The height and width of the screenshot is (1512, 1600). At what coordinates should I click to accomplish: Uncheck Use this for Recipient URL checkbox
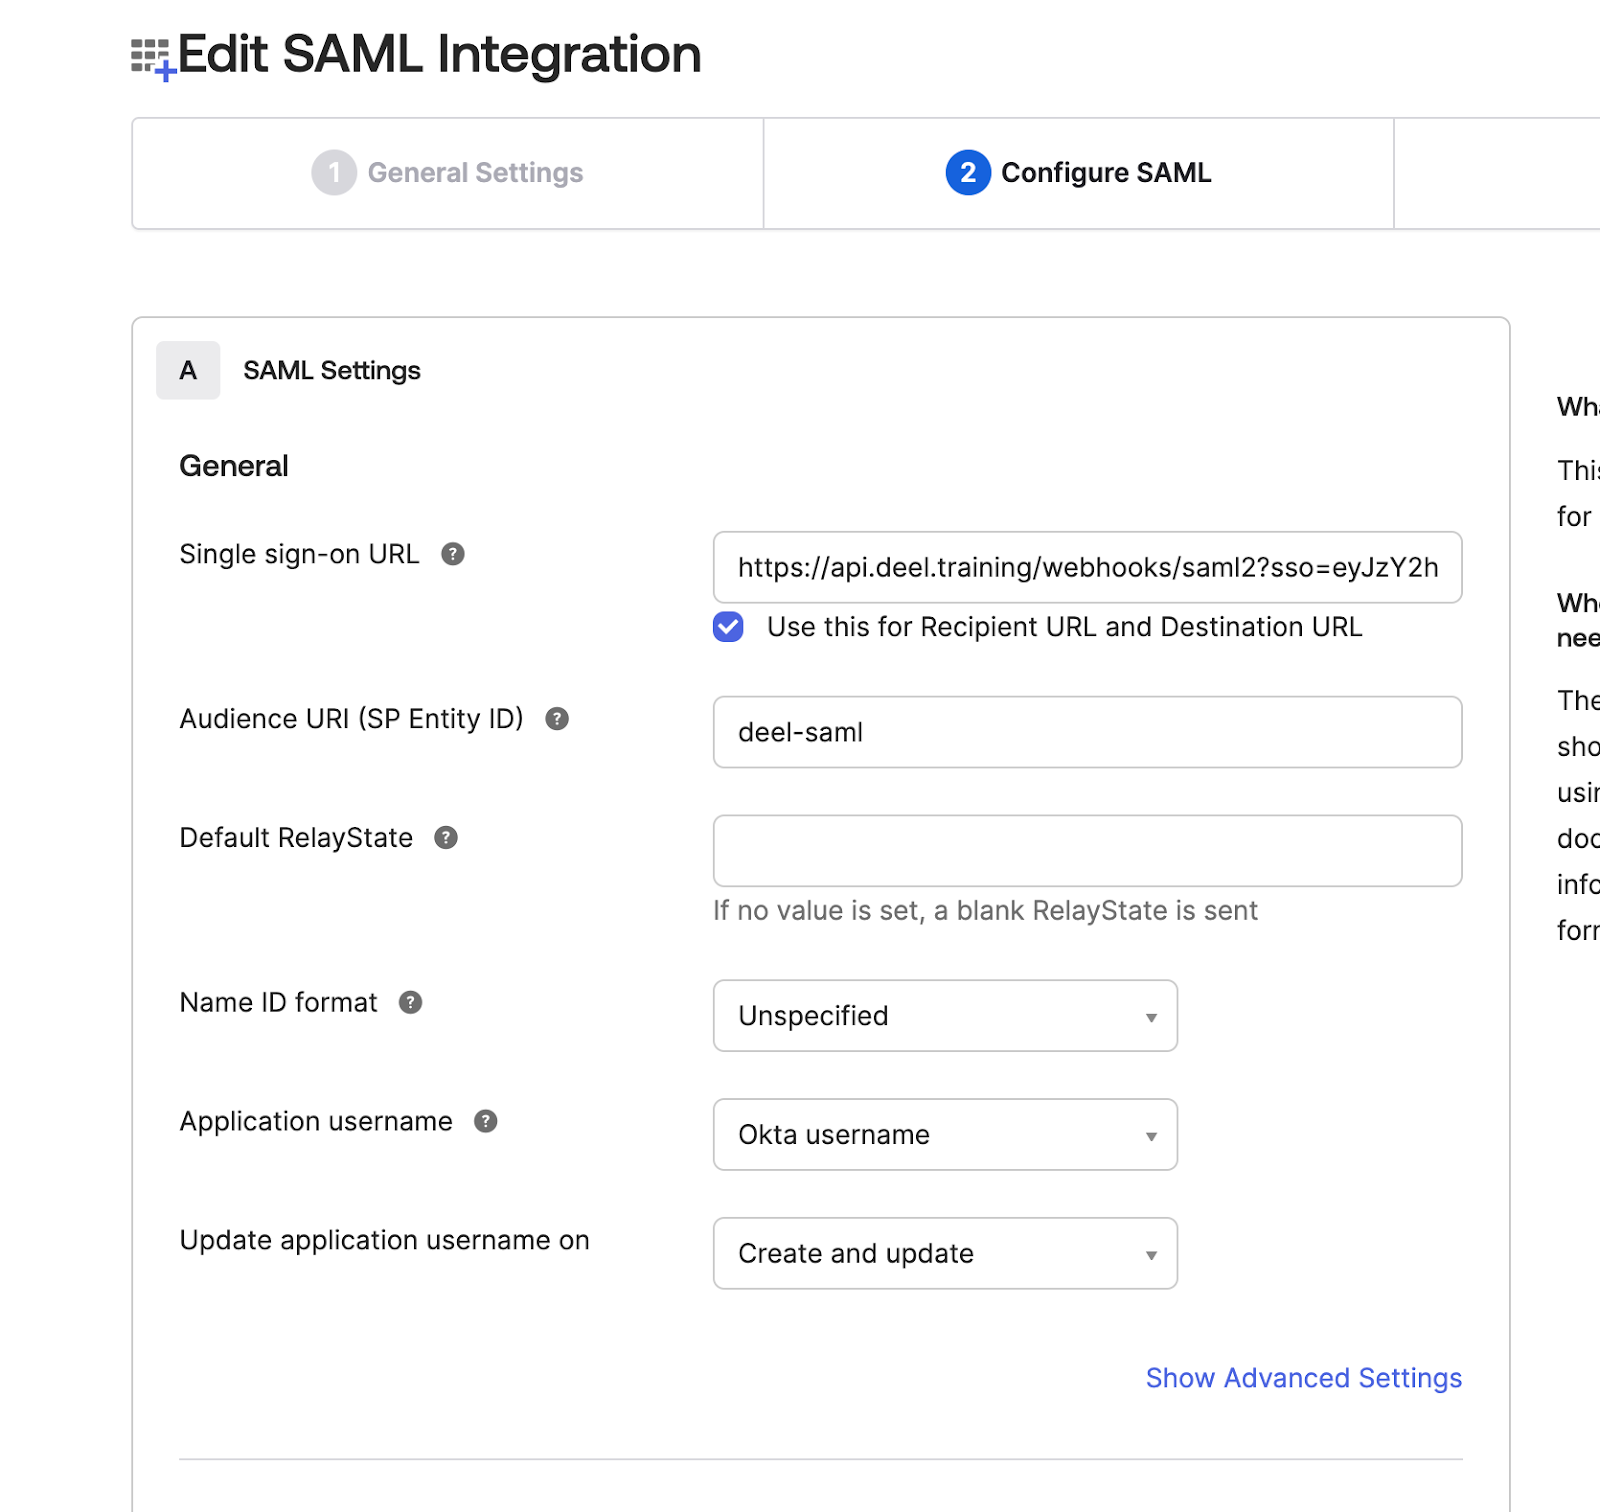(x=728, y=627)
